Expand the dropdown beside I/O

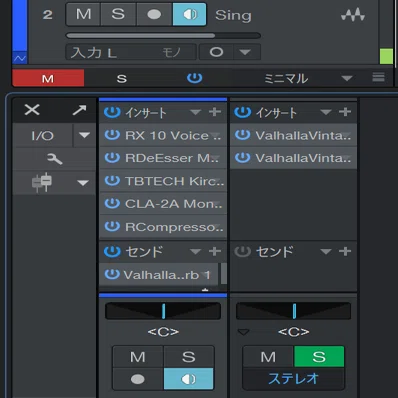[x=84, y=135]
